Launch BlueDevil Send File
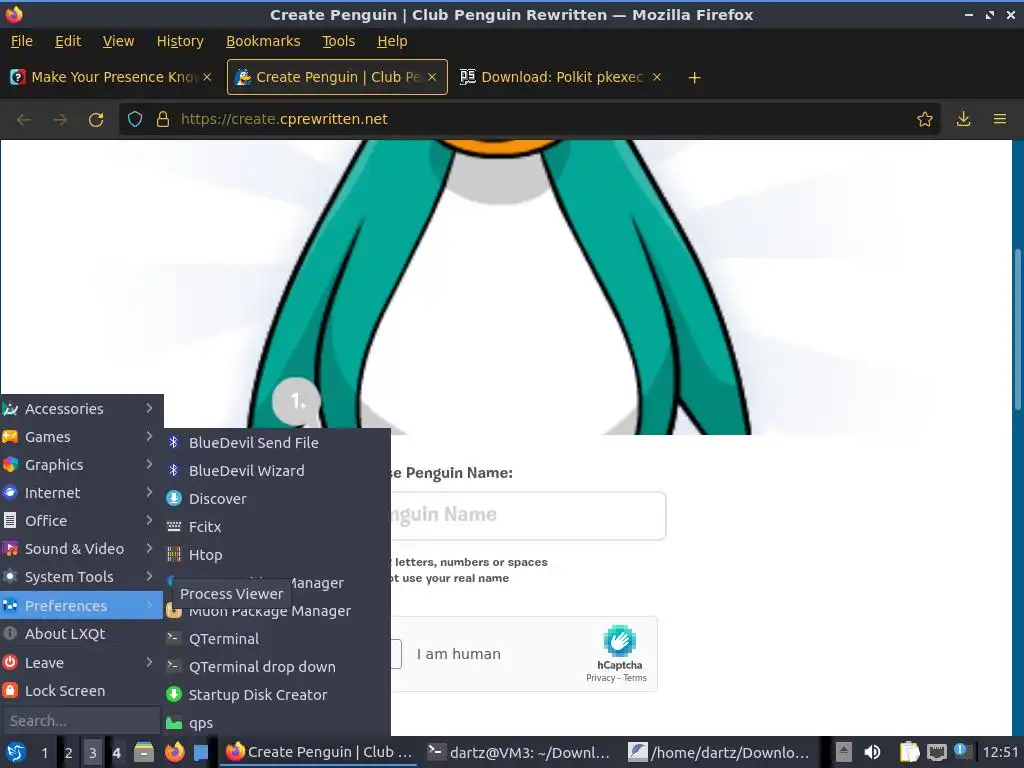Screen dimensions: 1024x768 (277, 443)
